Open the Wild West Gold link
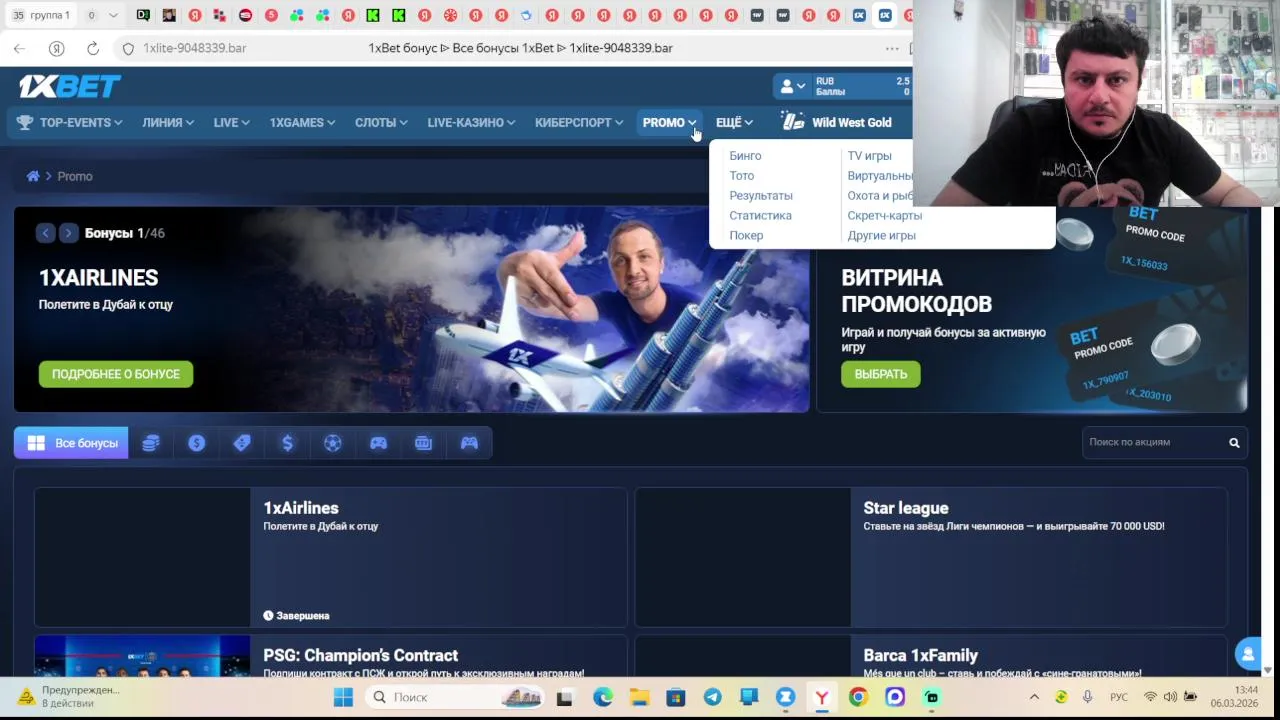 click(837, 122)
